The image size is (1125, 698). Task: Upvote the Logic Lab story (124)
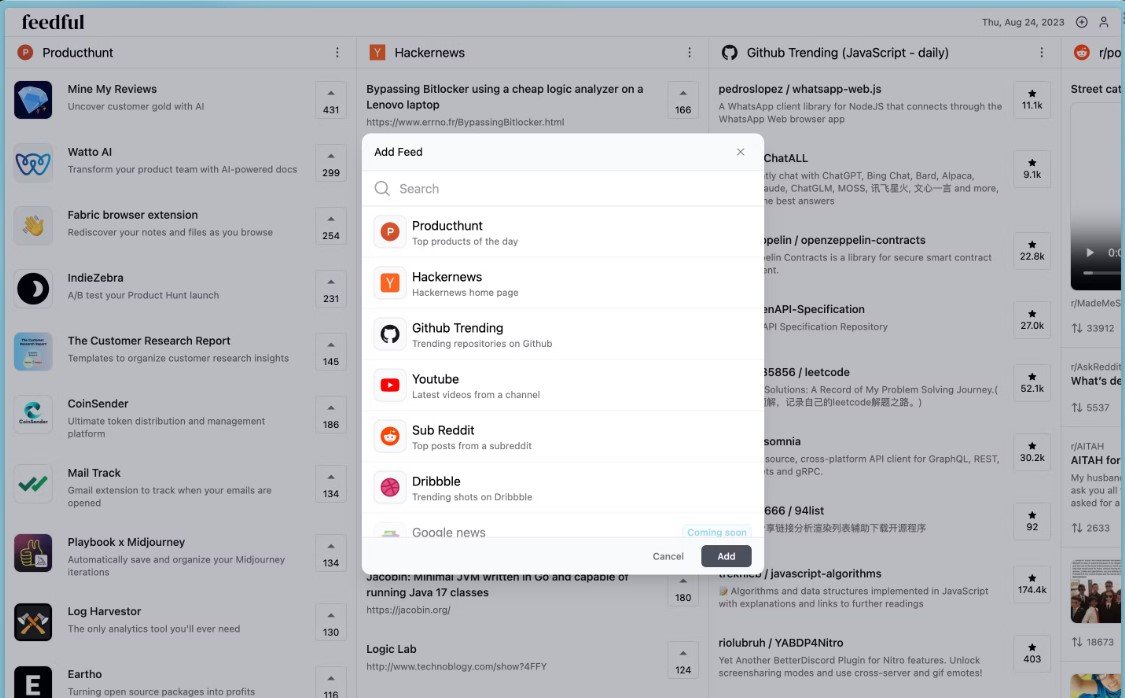pyautogui.click(x=683, y=660)
